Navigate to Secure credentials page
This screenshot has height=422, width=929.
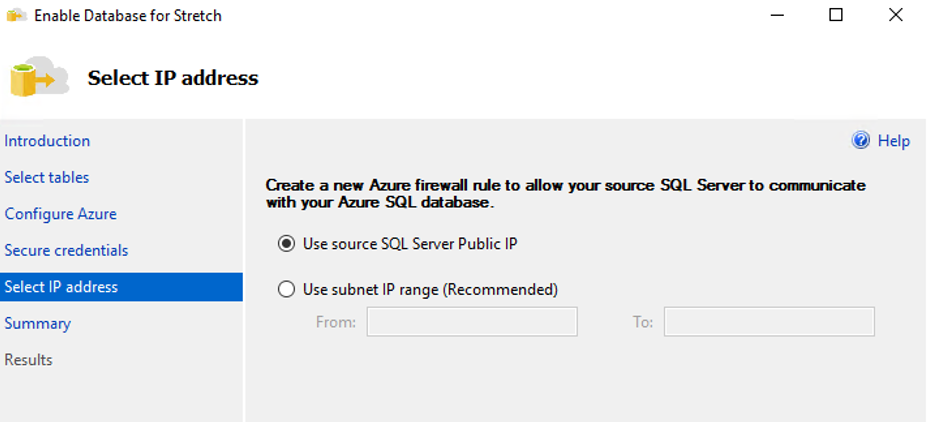click(66, 250)
